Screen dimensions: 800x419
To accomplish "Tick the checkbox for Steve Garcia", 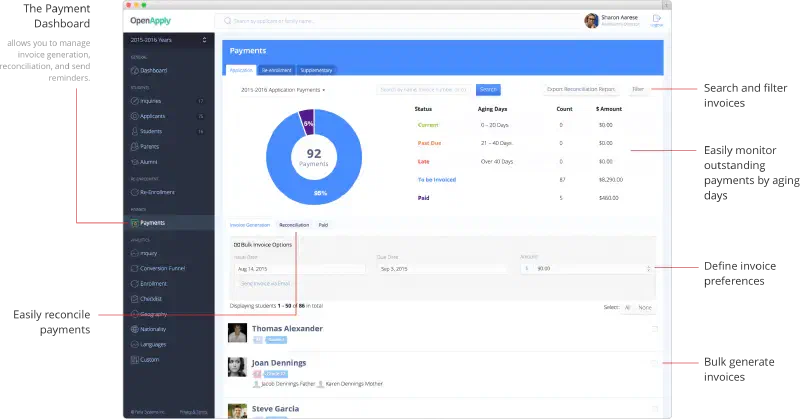I will pyautogui.click(x=655, y=409).
